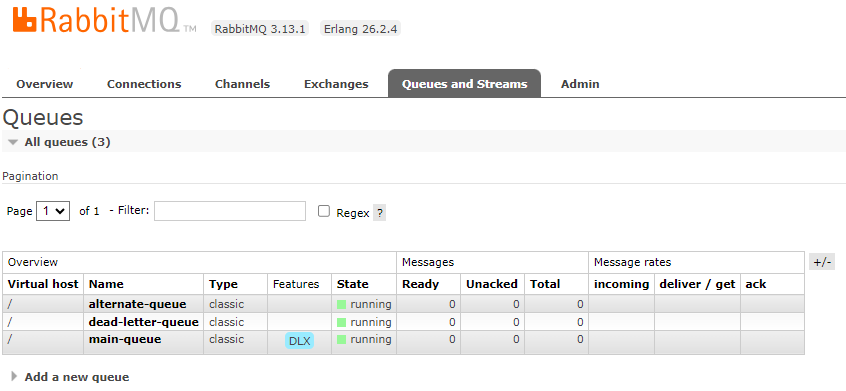Enable the Regex checkbox
The width and height of the screenshot is (846, 391).
pyautogui.click(x=324, y=211)
